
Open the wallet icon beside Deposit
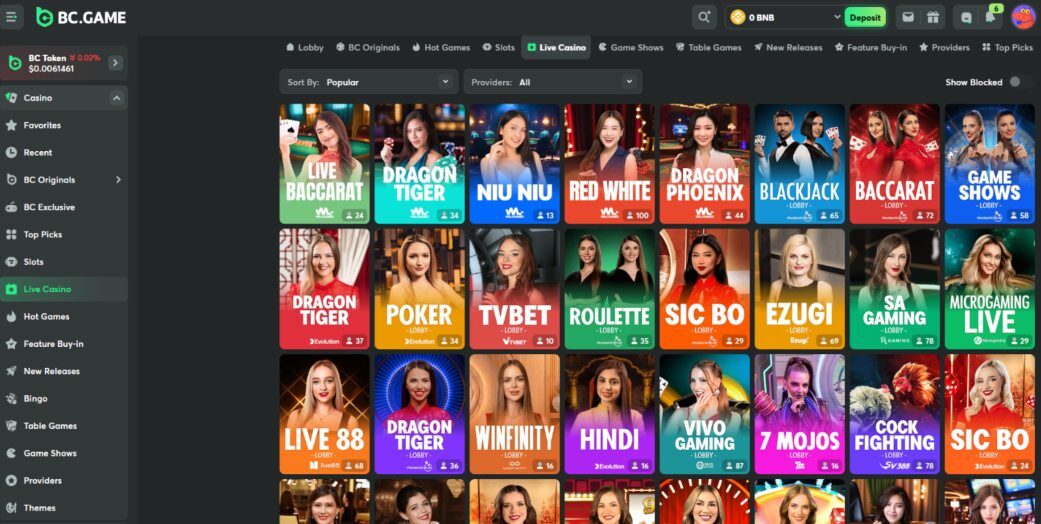click(908, 17)
